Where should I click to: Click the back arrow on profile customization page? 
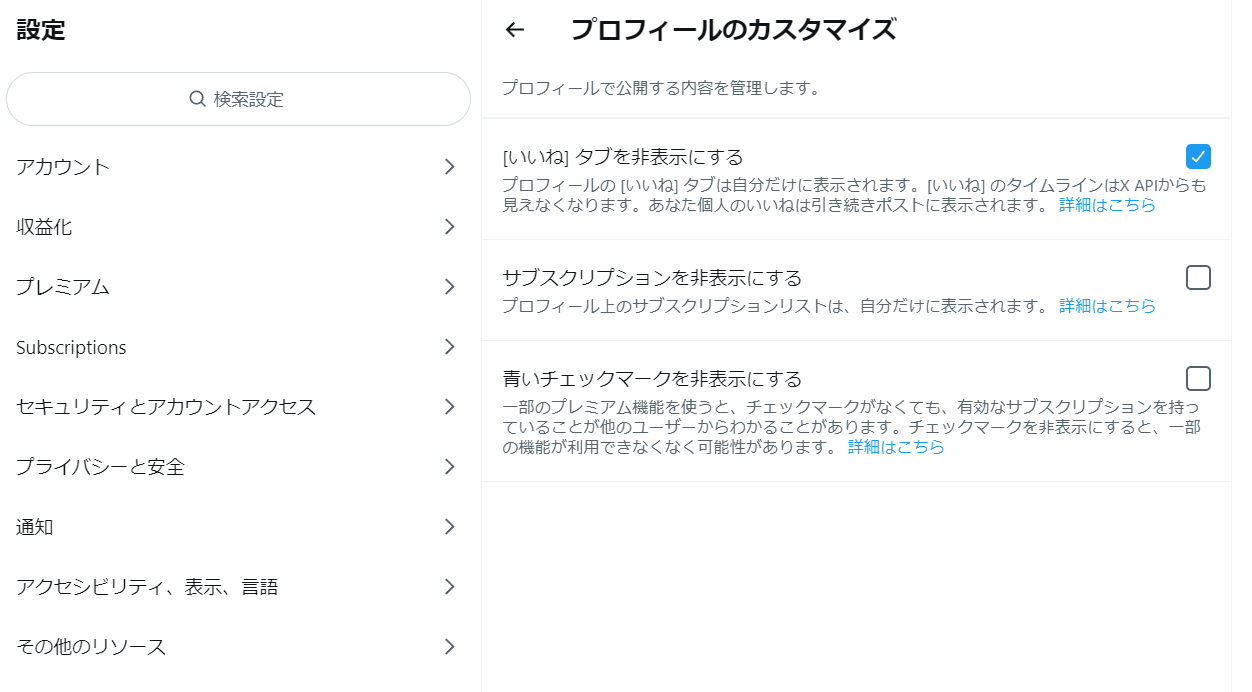pyautogui.click(x=514, y=29)
